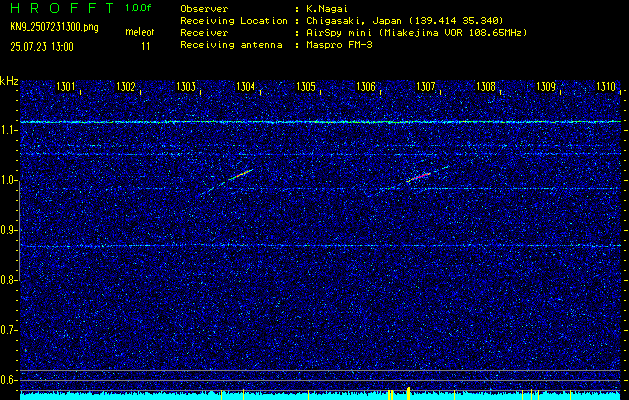The width and height of the screenshot is (629, 400).
Task: Click the Chigasaki, Japan location value
Action: pyautogui.click(x=405, y=21)
